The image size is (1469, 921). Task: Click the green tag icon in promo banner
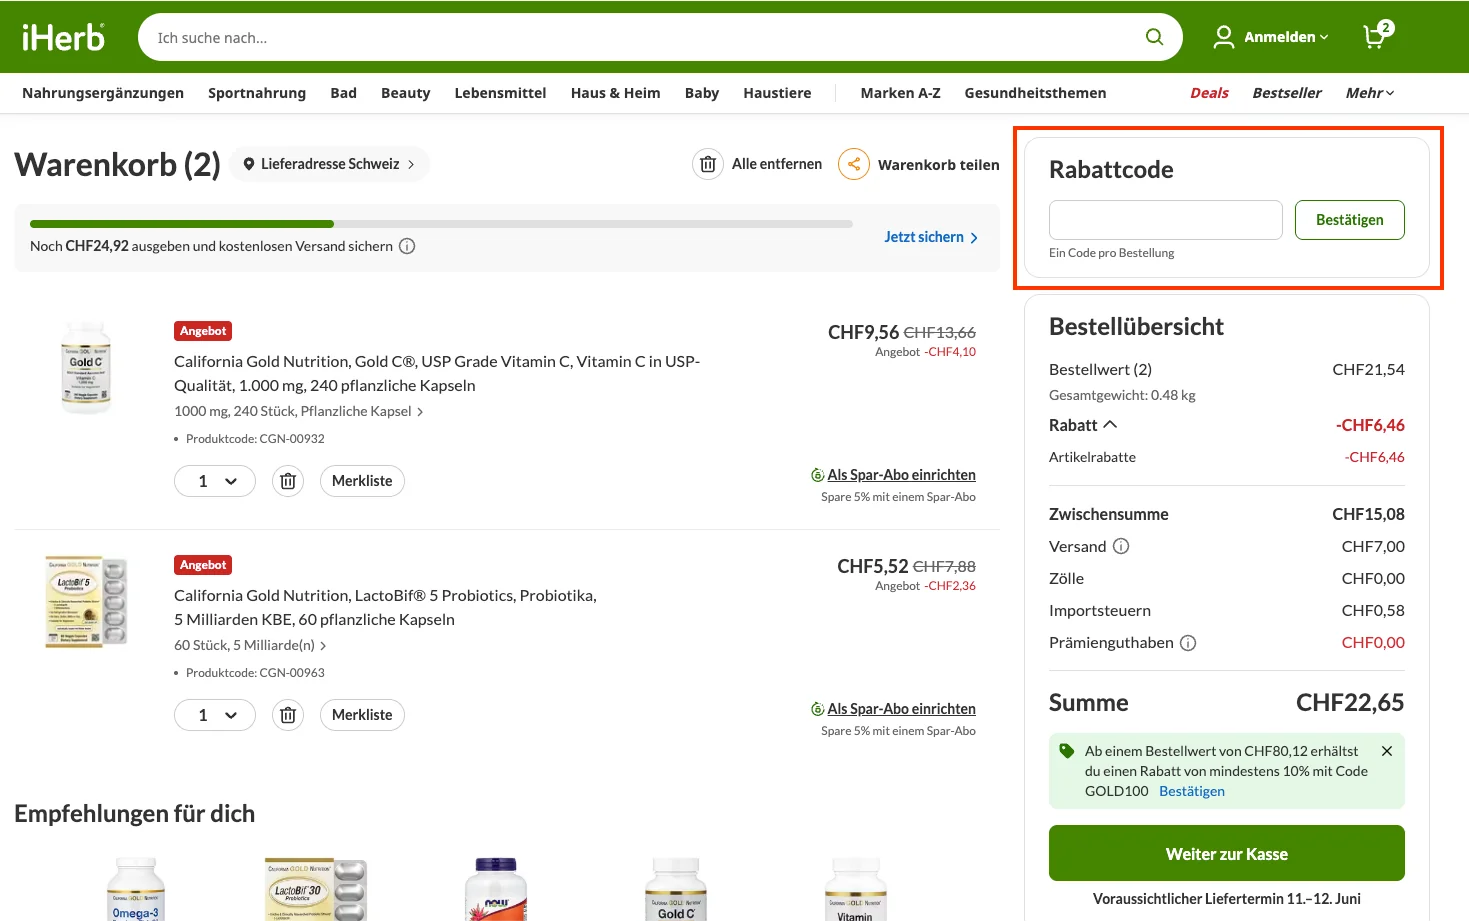coord(1067,751)
